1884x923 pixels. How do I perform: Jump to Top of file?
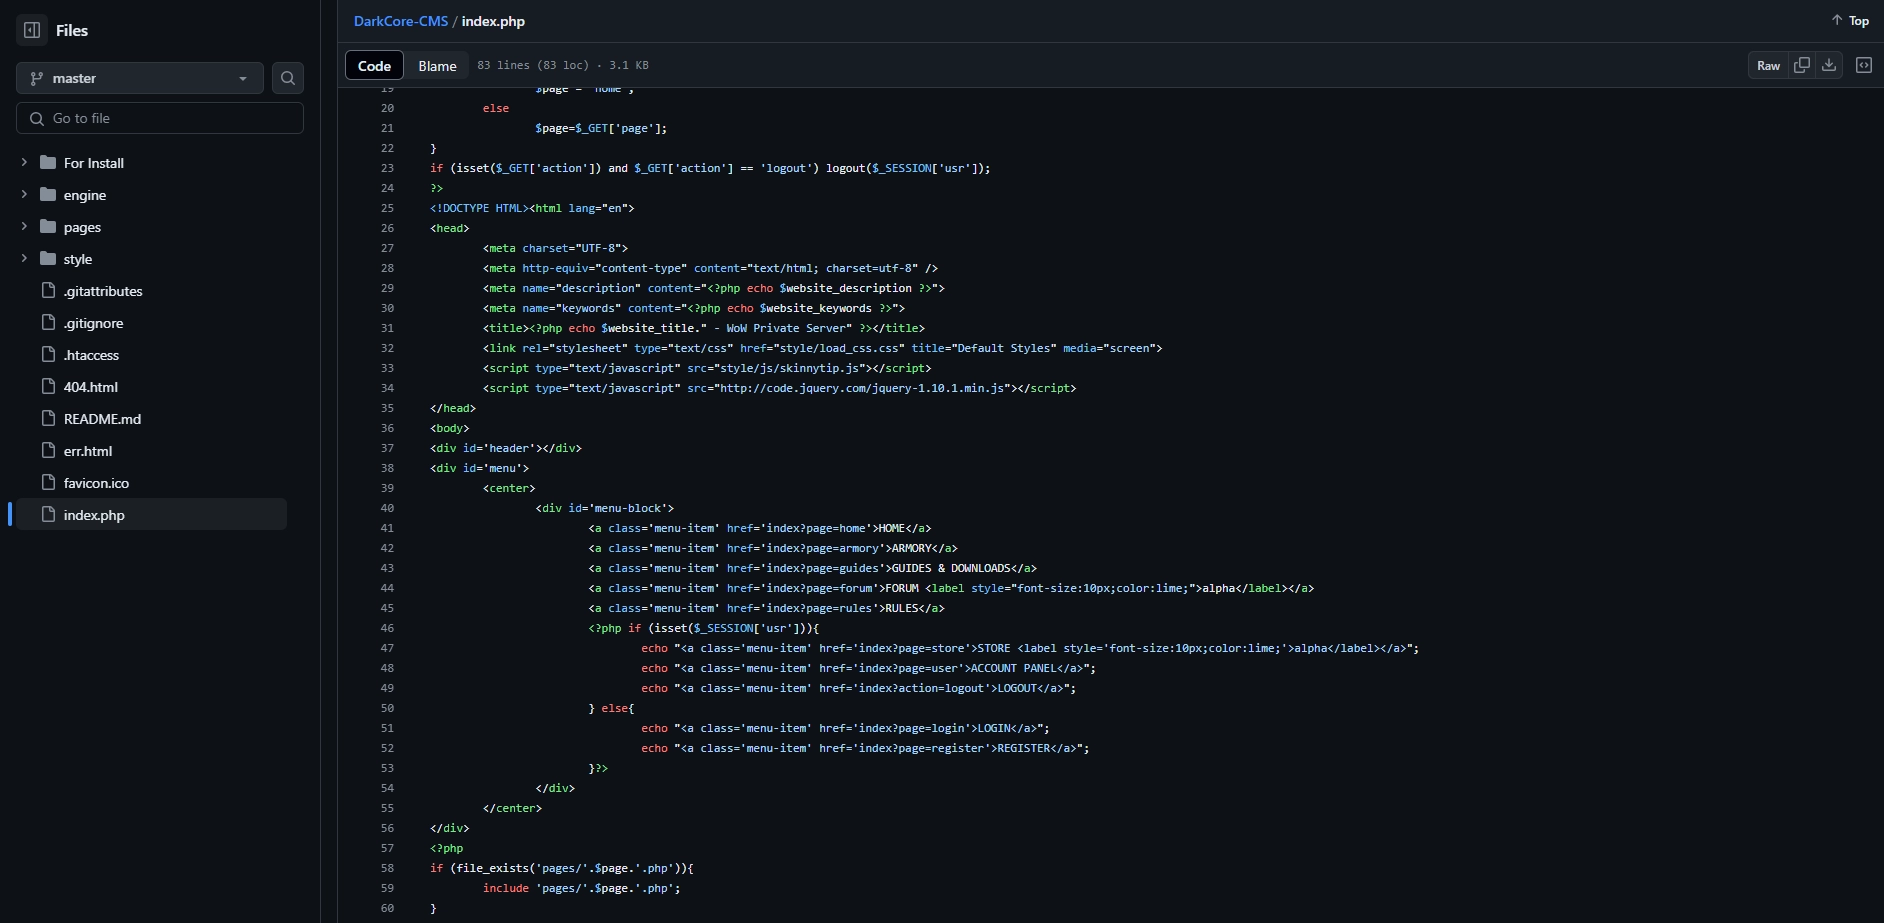click(x=1850, y=21)
